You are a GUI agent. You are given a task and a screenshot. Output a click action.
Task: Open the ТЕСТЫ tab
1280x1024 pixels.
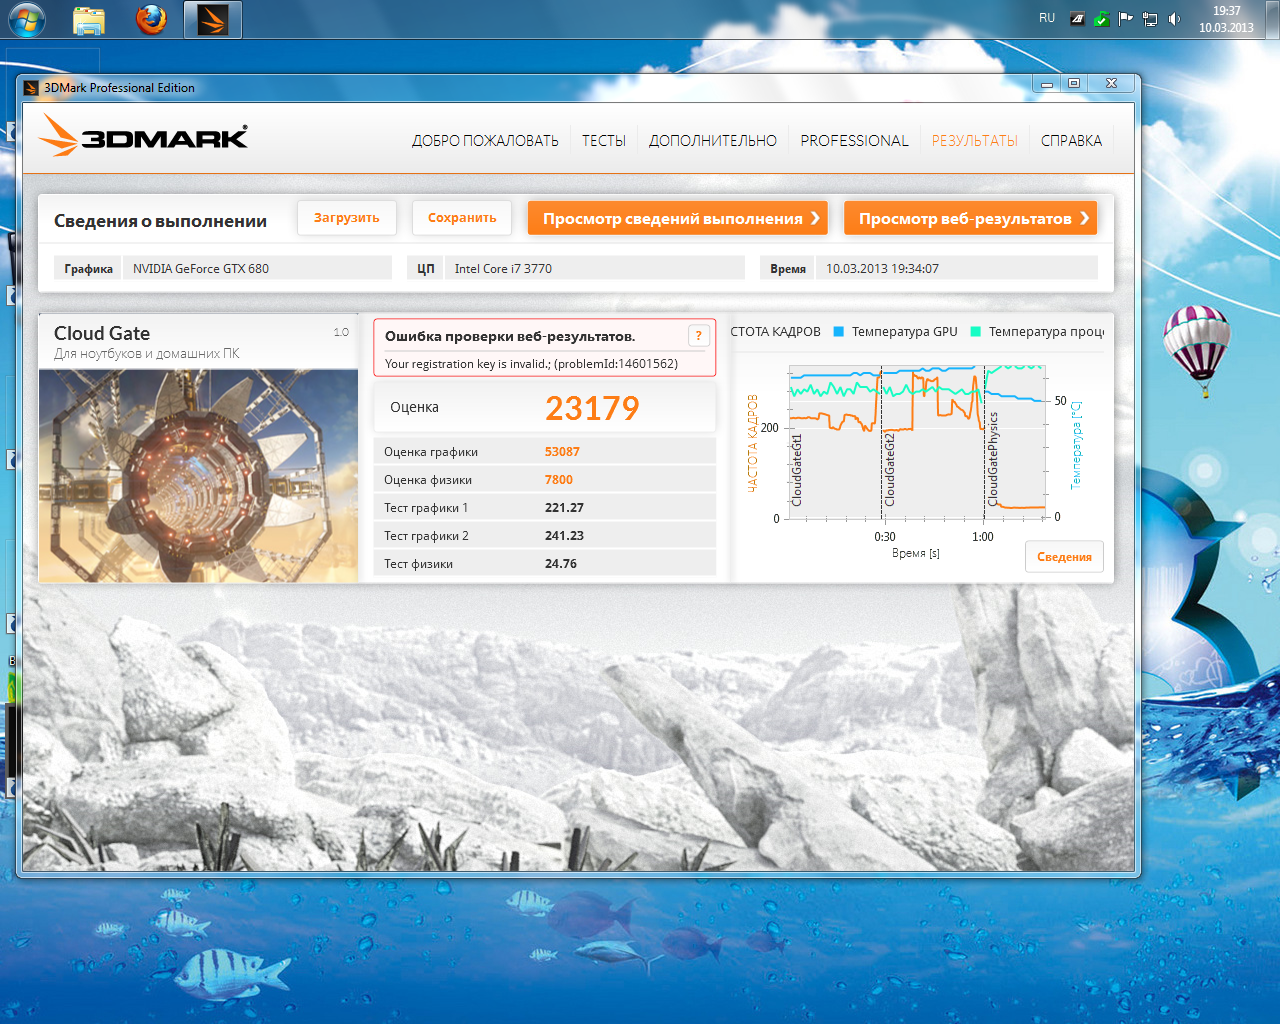tap(604, 141)
